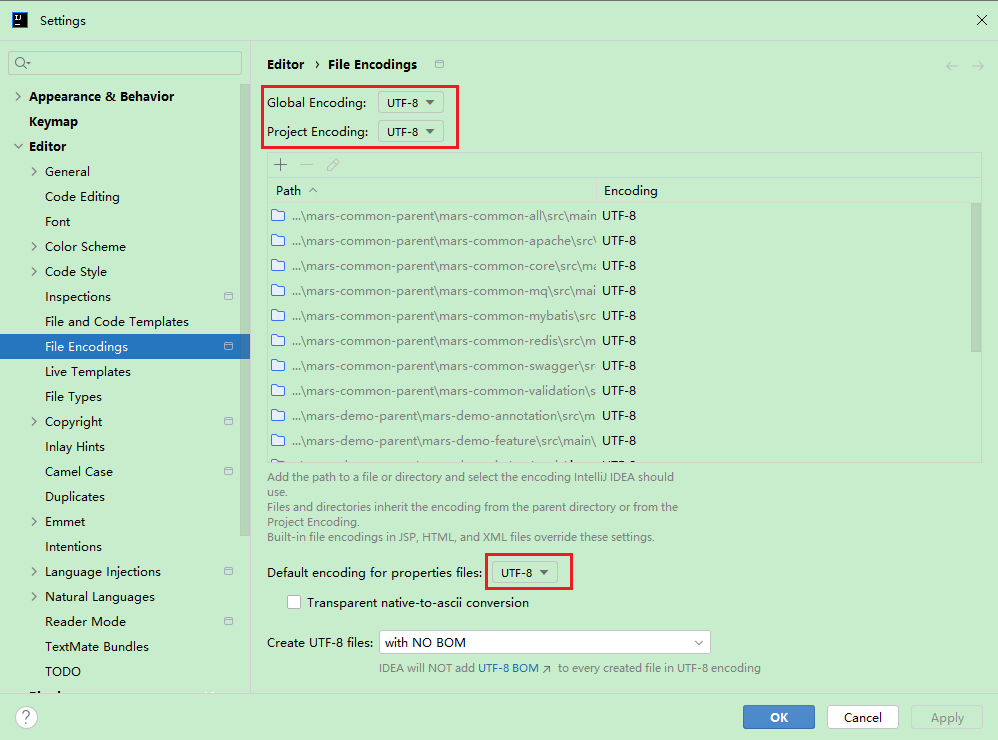
Task: Open default encoding for properties files dropdown
Action: [x=525, y=573]
